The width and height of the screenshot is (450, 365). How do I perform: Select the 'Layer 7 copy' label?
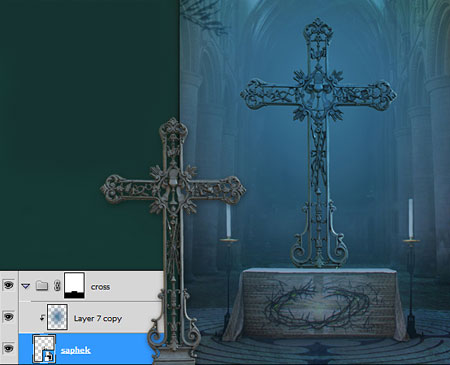tap(98, 319)
